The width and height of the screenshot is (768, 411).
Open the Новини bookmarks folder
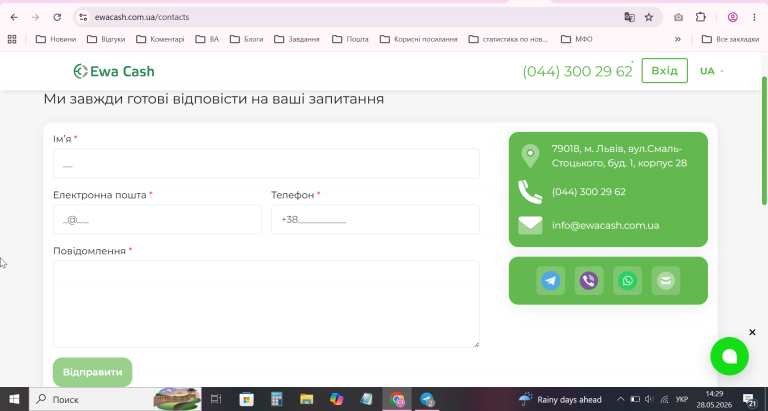tap(56, 39)
